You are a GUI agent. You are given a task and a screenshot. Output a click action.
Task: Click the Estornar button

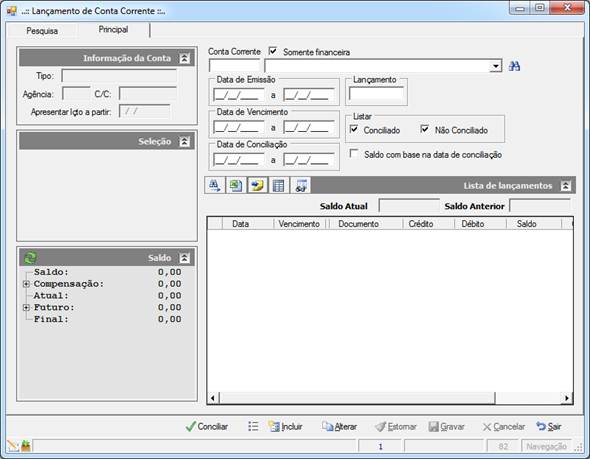tap(396, 426)
